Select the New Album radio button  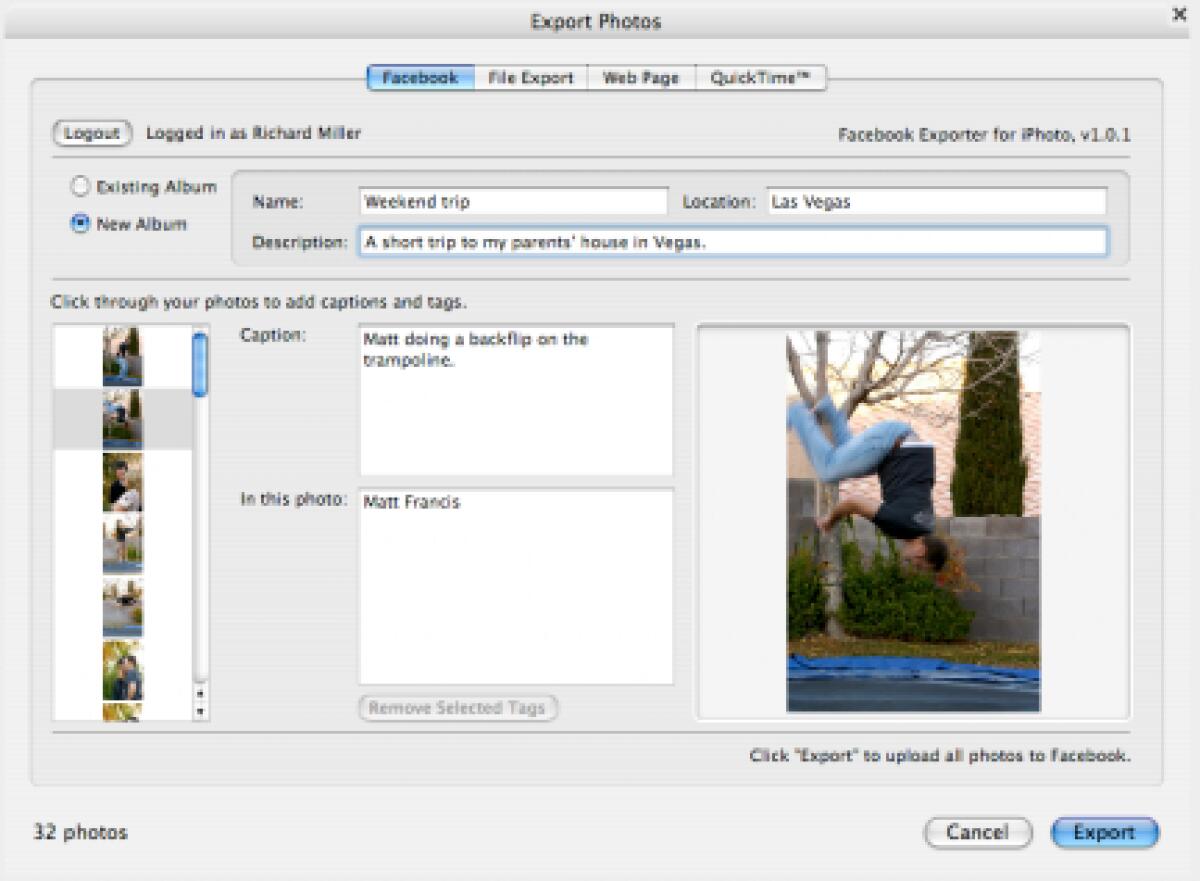pyautogui.click(x=79, y=224)
